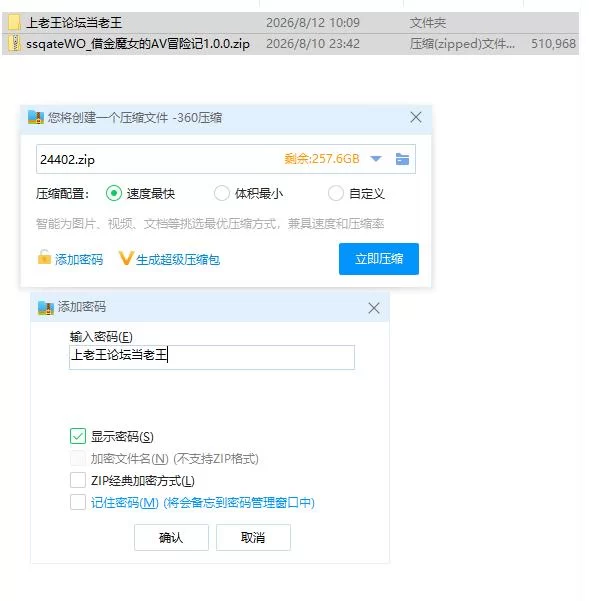Viewport: 589px width, 601px height.
Task: Click the 360压缩 icon in 添加密码 dialog title
Action: point(46,307)
